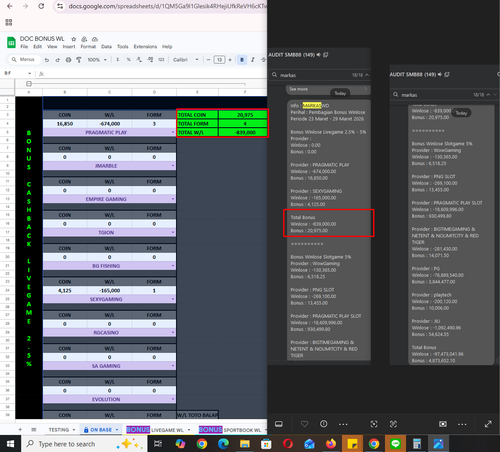Open the File menu
500x452 pixels.
[x=24, y=47]
